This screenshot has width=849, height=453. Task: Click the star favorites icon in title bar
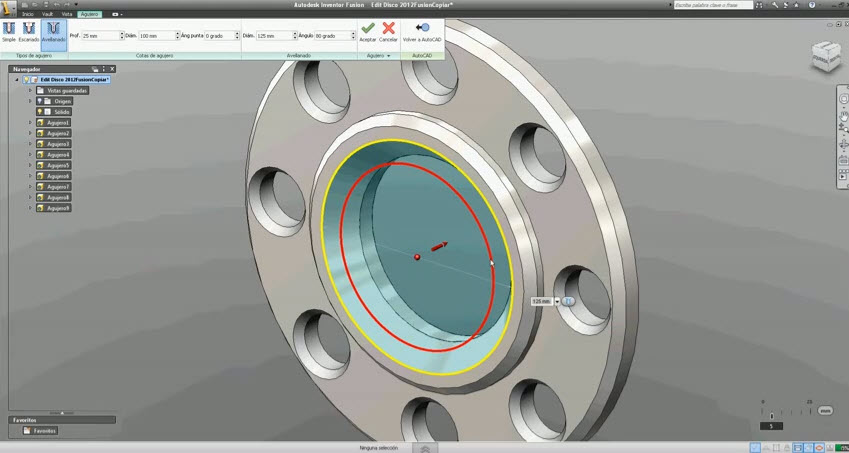click(796, 5)
